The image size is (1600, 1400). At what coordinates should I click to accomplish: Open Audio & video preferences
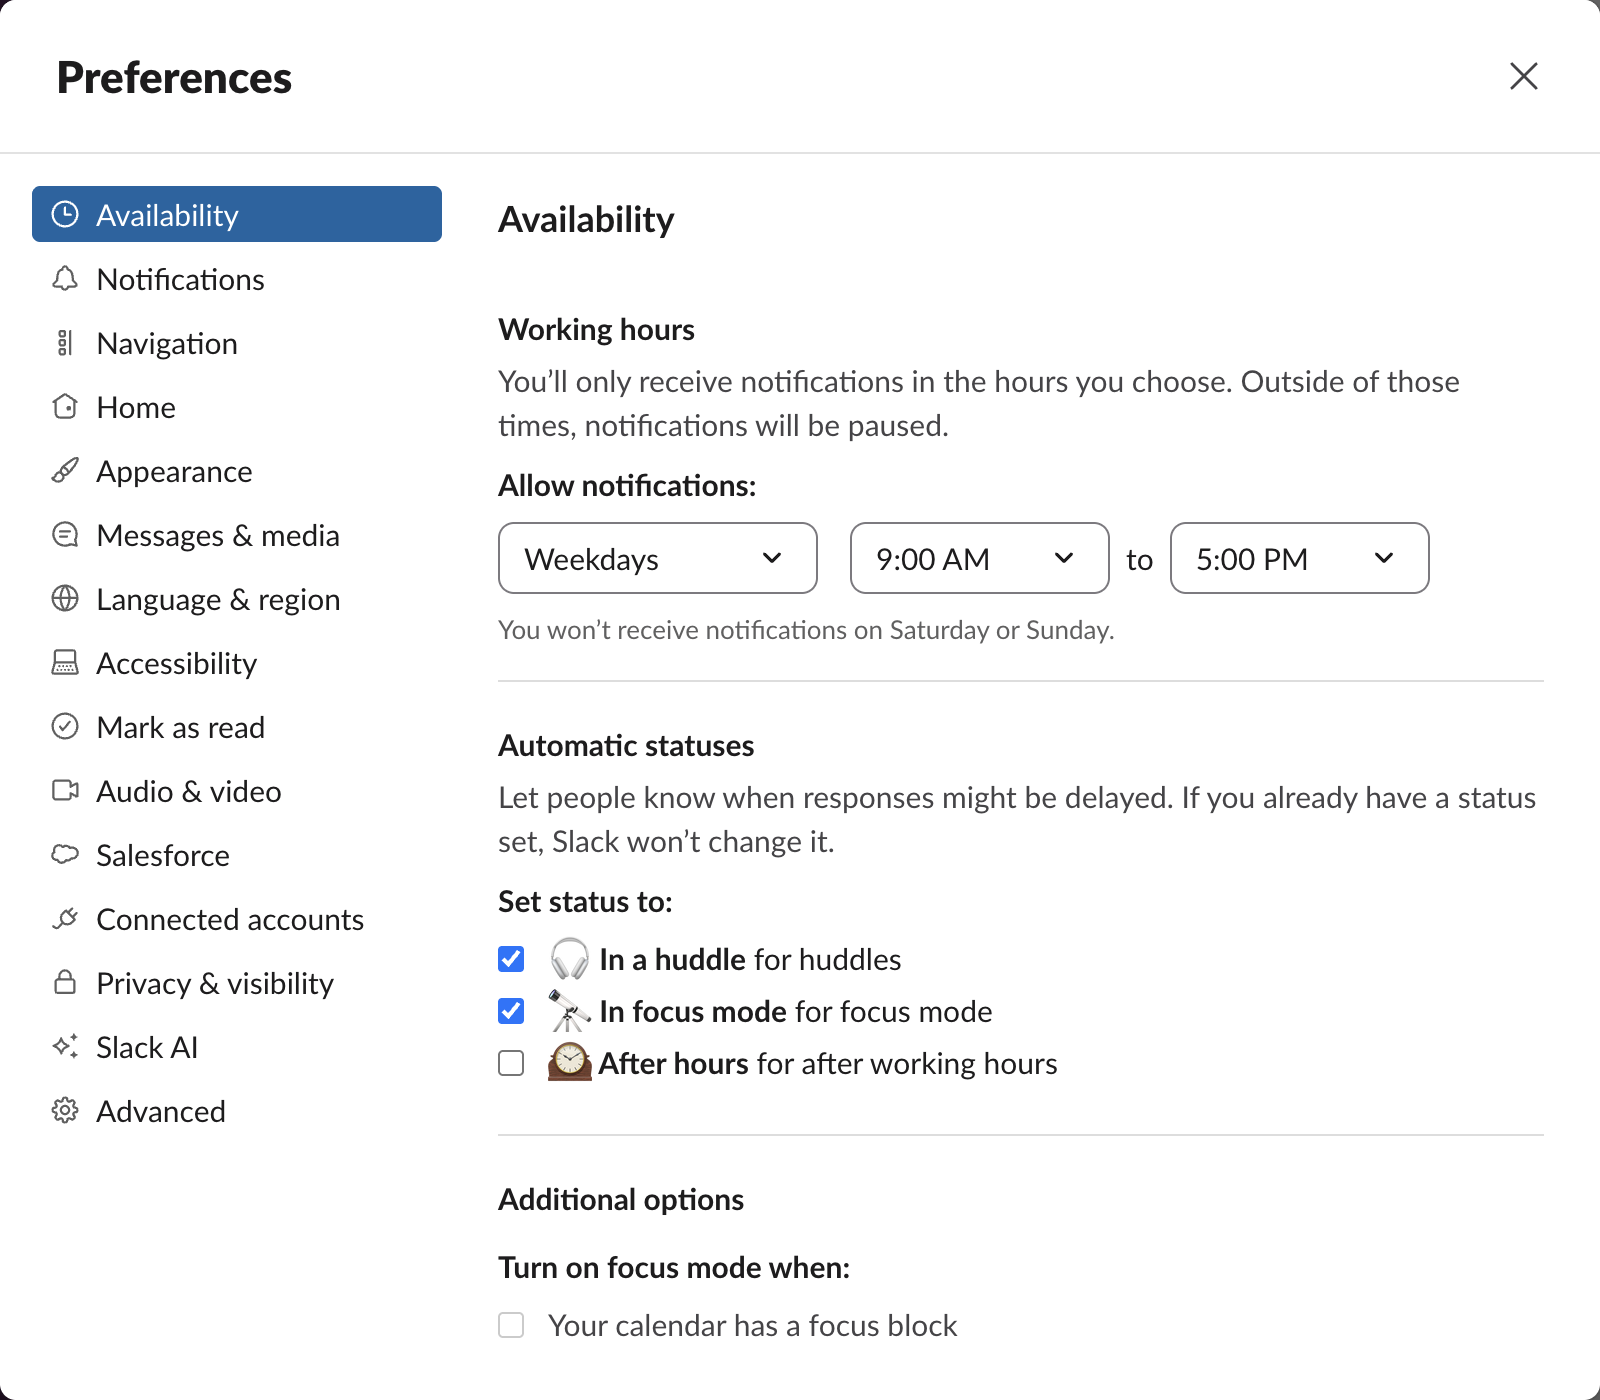(x=237, y=790)
